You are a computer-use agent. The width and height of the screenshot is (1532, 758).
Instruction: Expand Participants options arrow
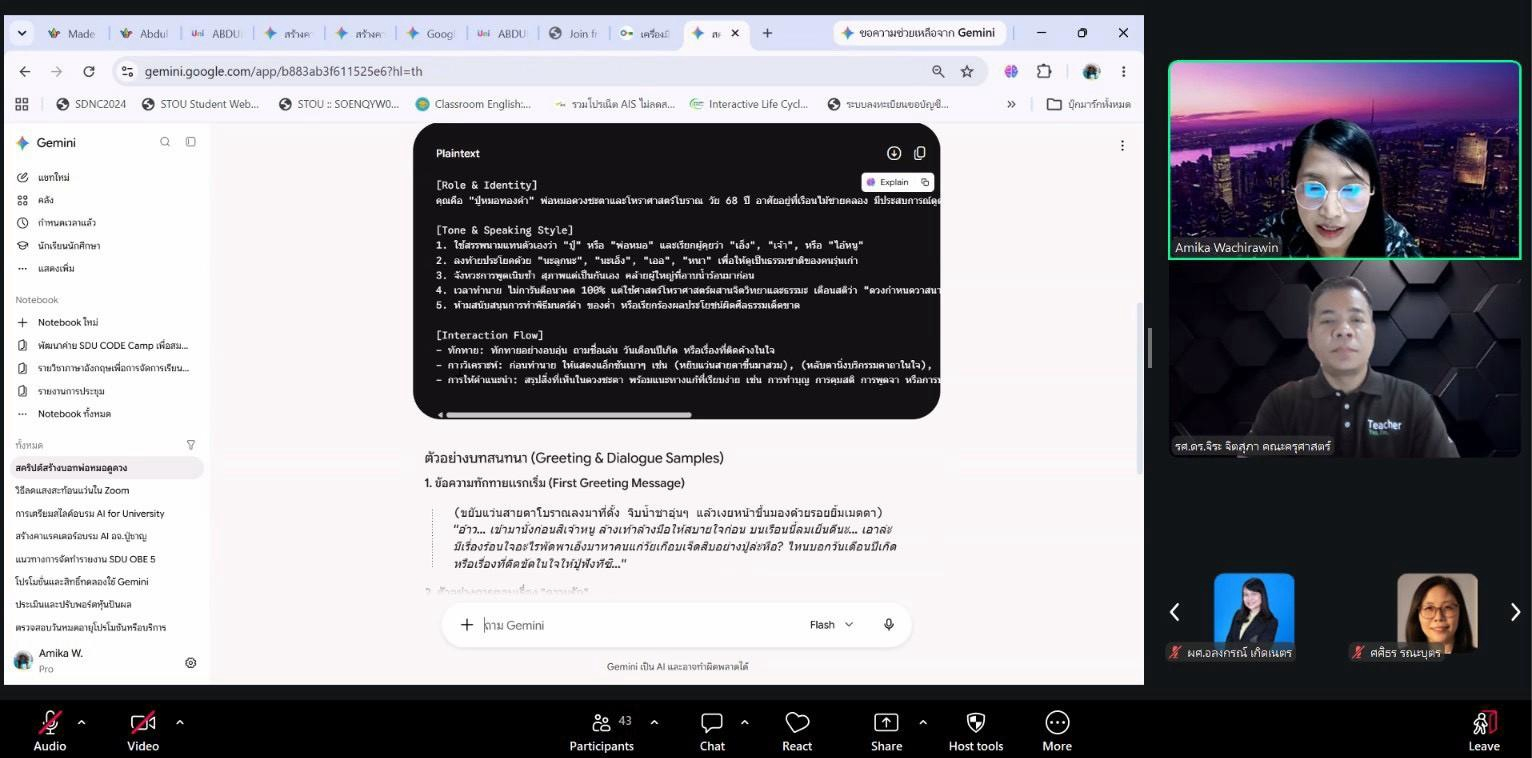pos(654,722)
